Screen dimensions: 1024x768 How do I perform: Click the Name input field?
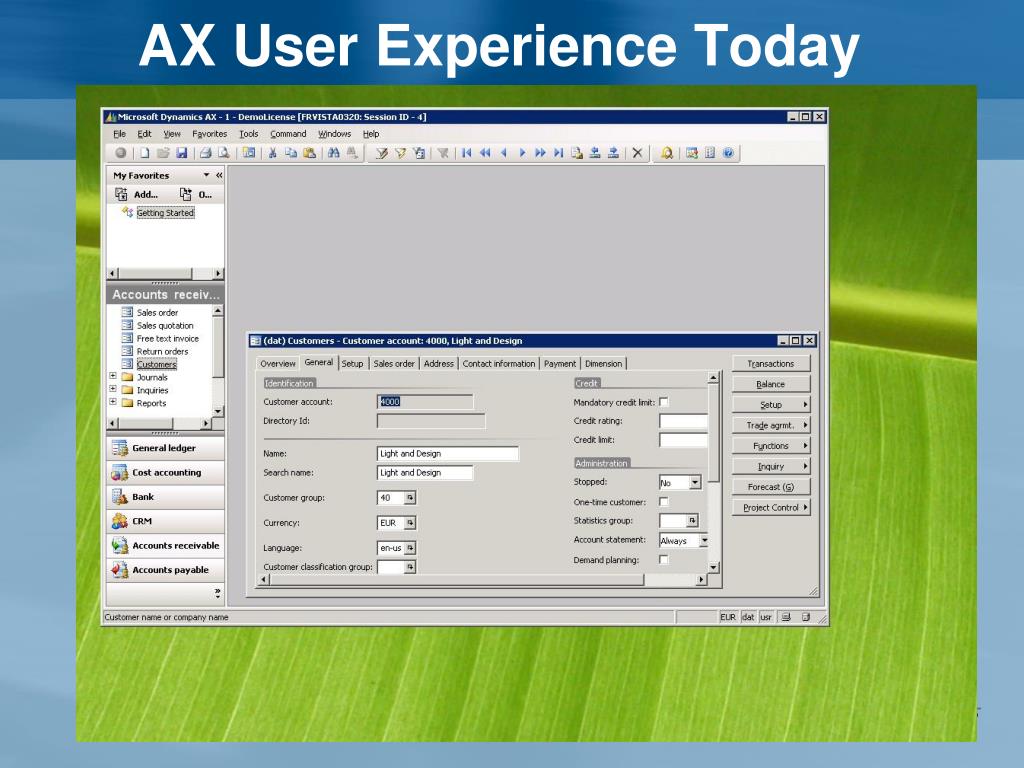447,454
